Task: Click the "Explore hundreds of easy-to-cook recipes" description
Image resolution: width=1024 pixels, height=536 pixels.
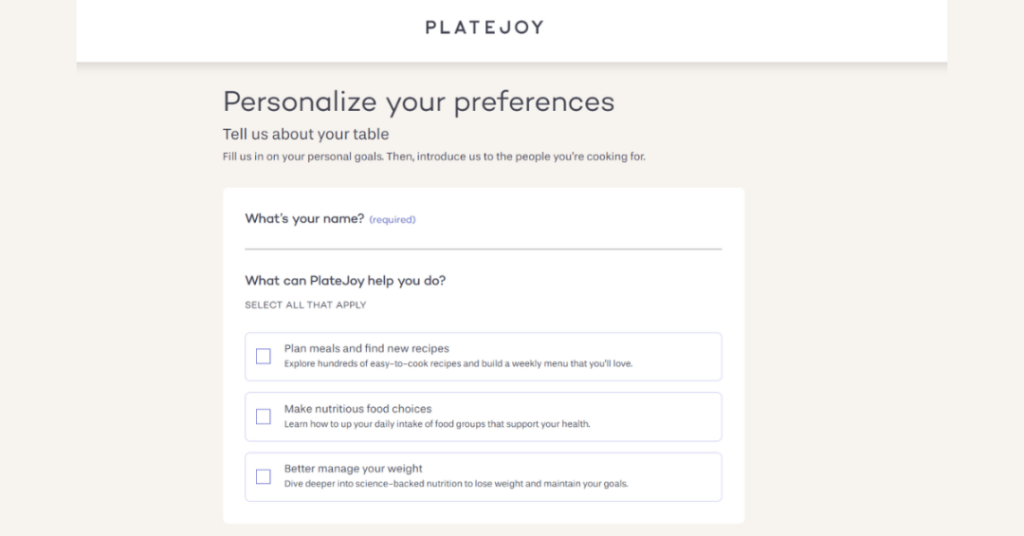Action: click(x=458, y=364)
